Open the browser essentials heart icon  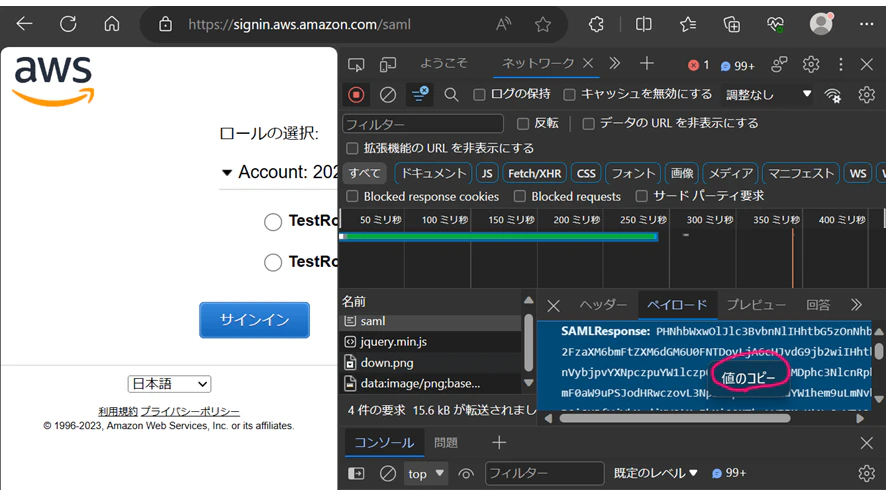[775, 24]
